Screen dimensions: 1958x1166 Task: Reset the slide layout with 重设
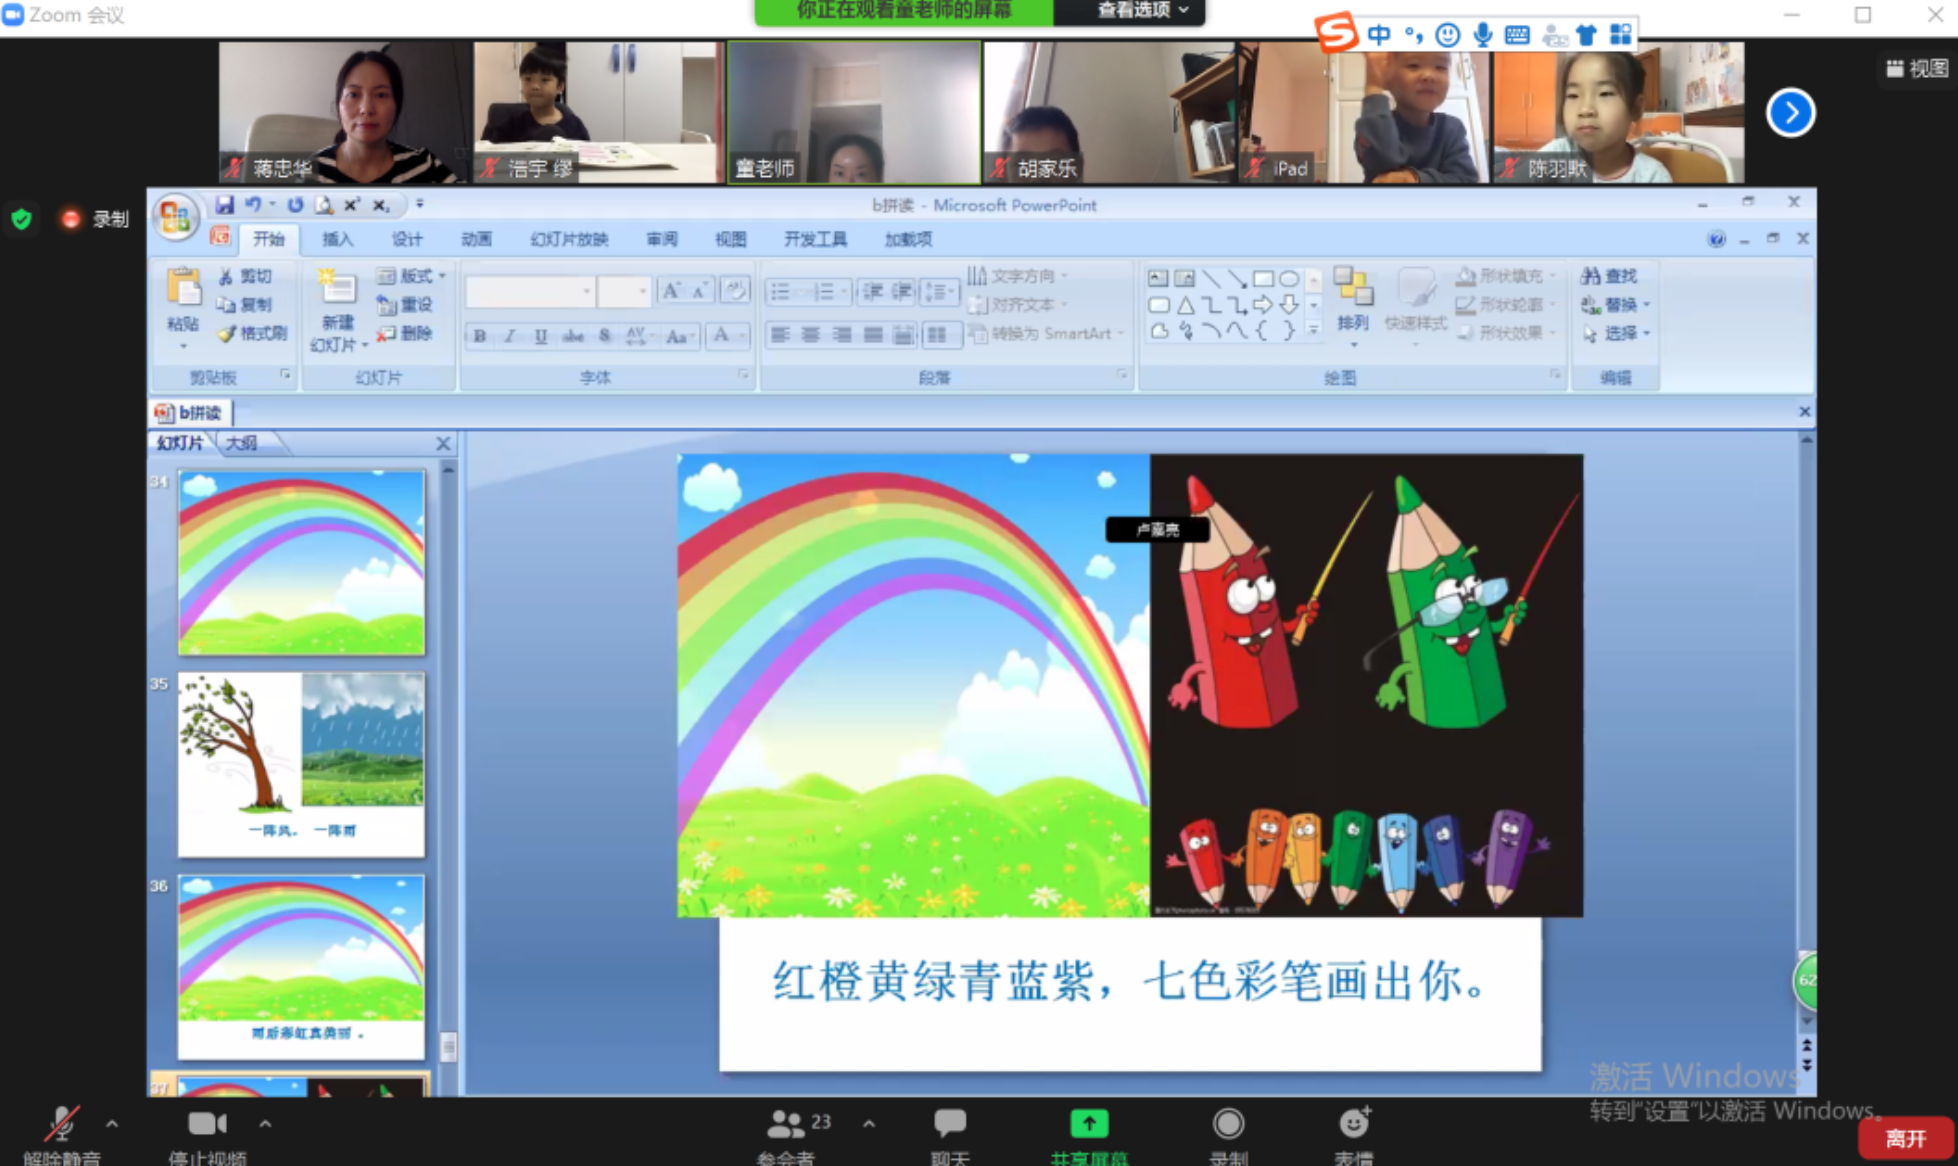(405, 304)
